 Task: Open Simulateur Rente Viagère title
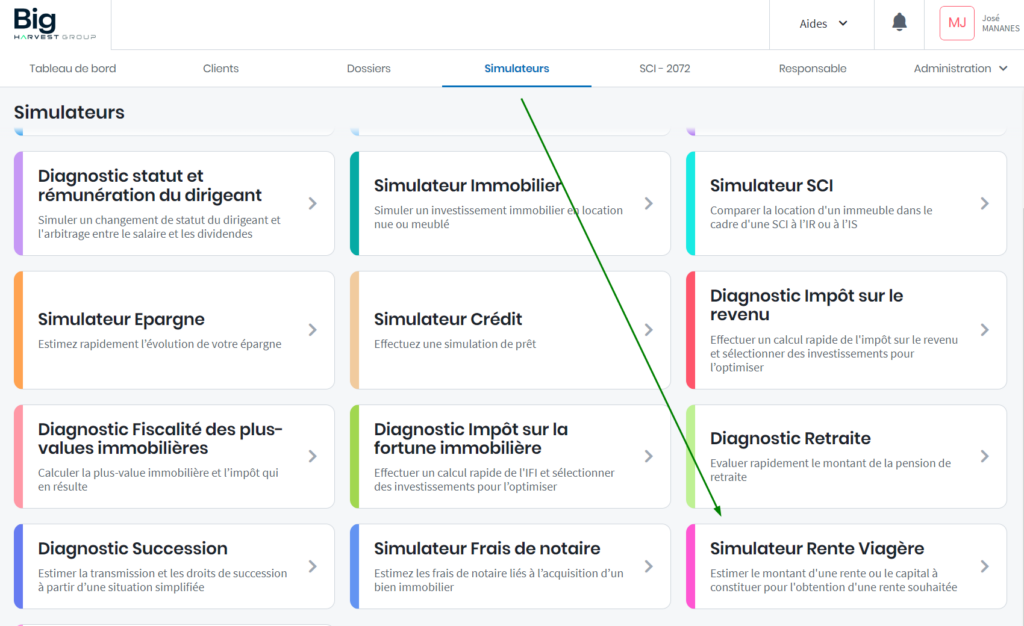[817, 548]
